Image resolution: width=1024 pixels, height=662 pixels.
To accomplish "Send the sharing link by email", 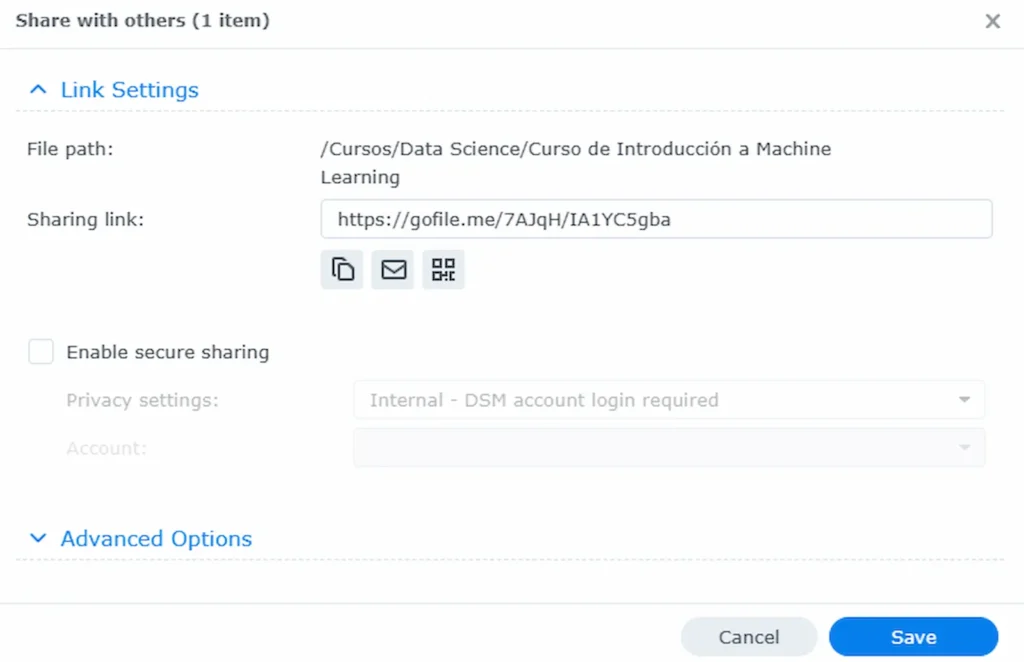I will (393, 269).
